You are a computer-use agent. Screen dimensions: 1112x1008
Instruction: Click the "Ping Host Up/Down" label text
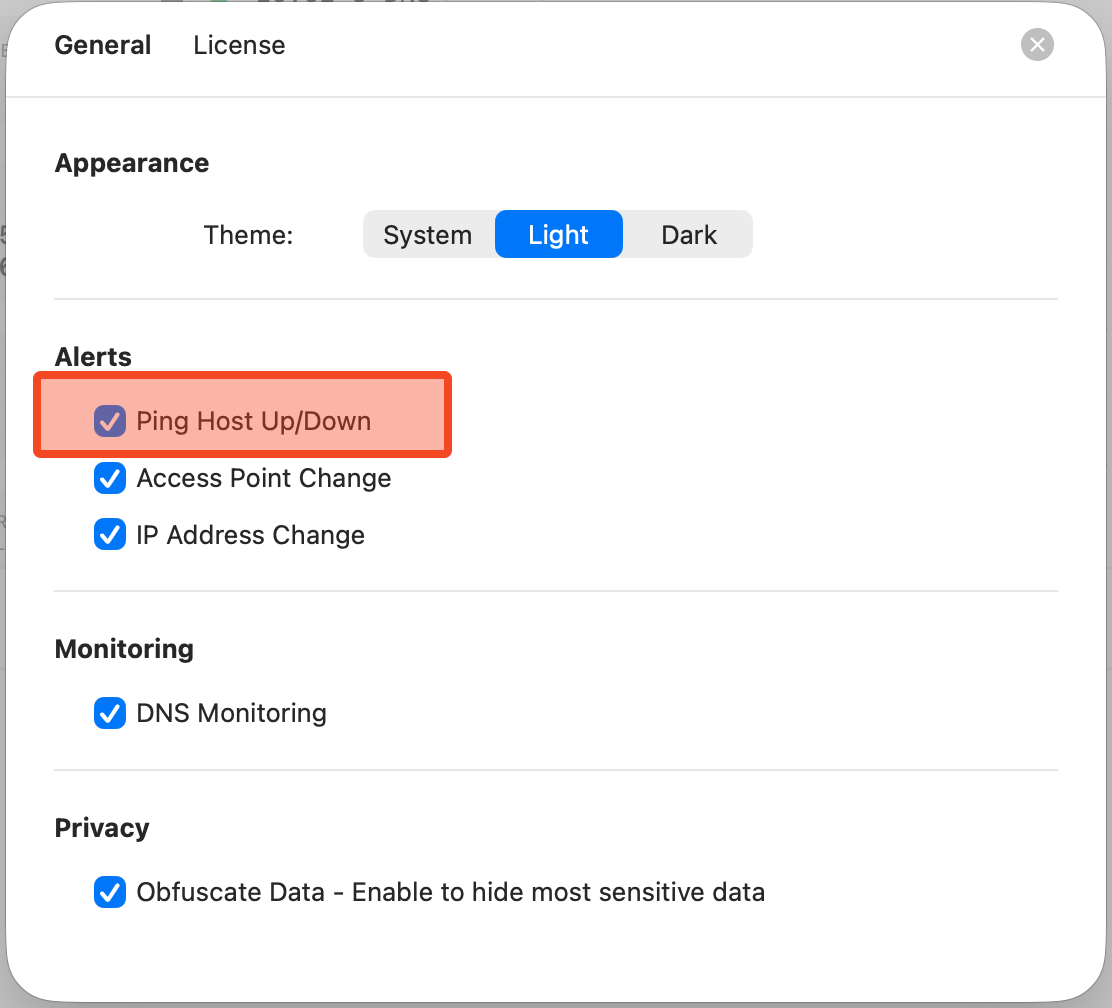click(254, 421)
